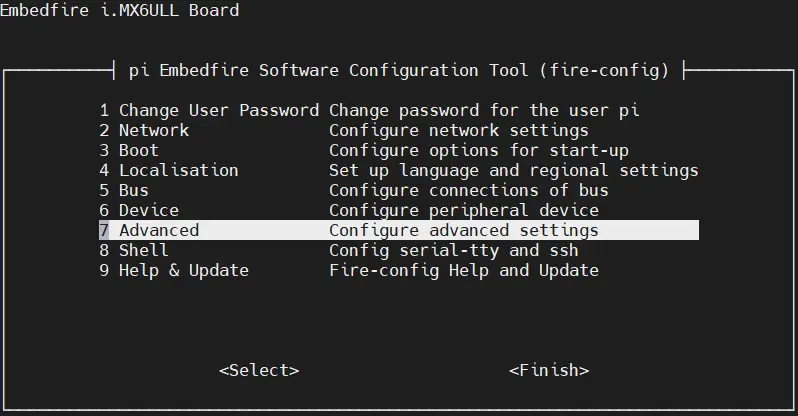The width and height of the screenshot is (798, 416).
Task: Choose the Device menu entry
Action: coord(149,210)
